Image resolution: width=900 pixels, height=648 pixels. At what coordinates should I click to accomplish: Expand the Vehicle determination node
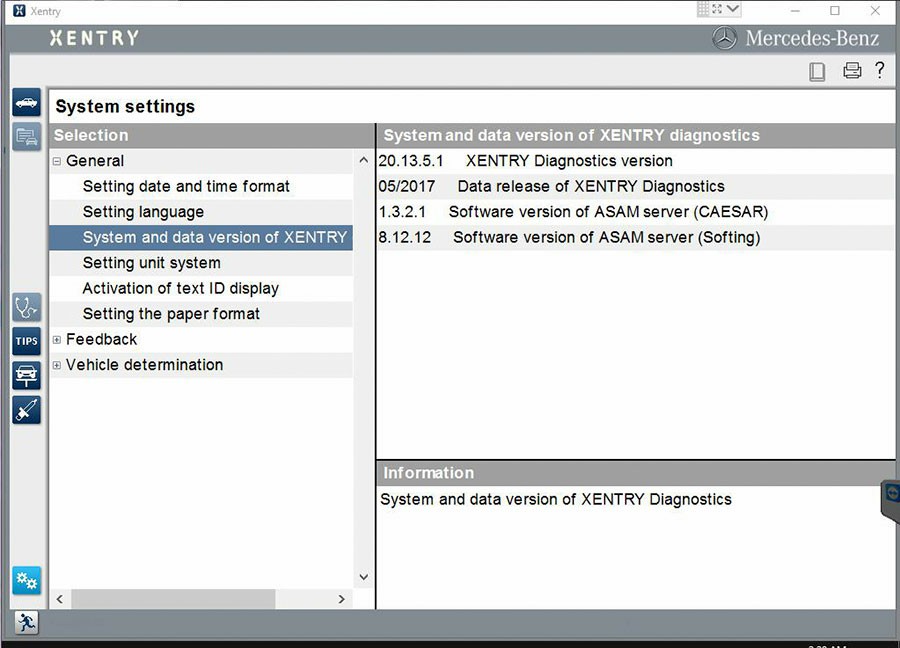(57, 365)
